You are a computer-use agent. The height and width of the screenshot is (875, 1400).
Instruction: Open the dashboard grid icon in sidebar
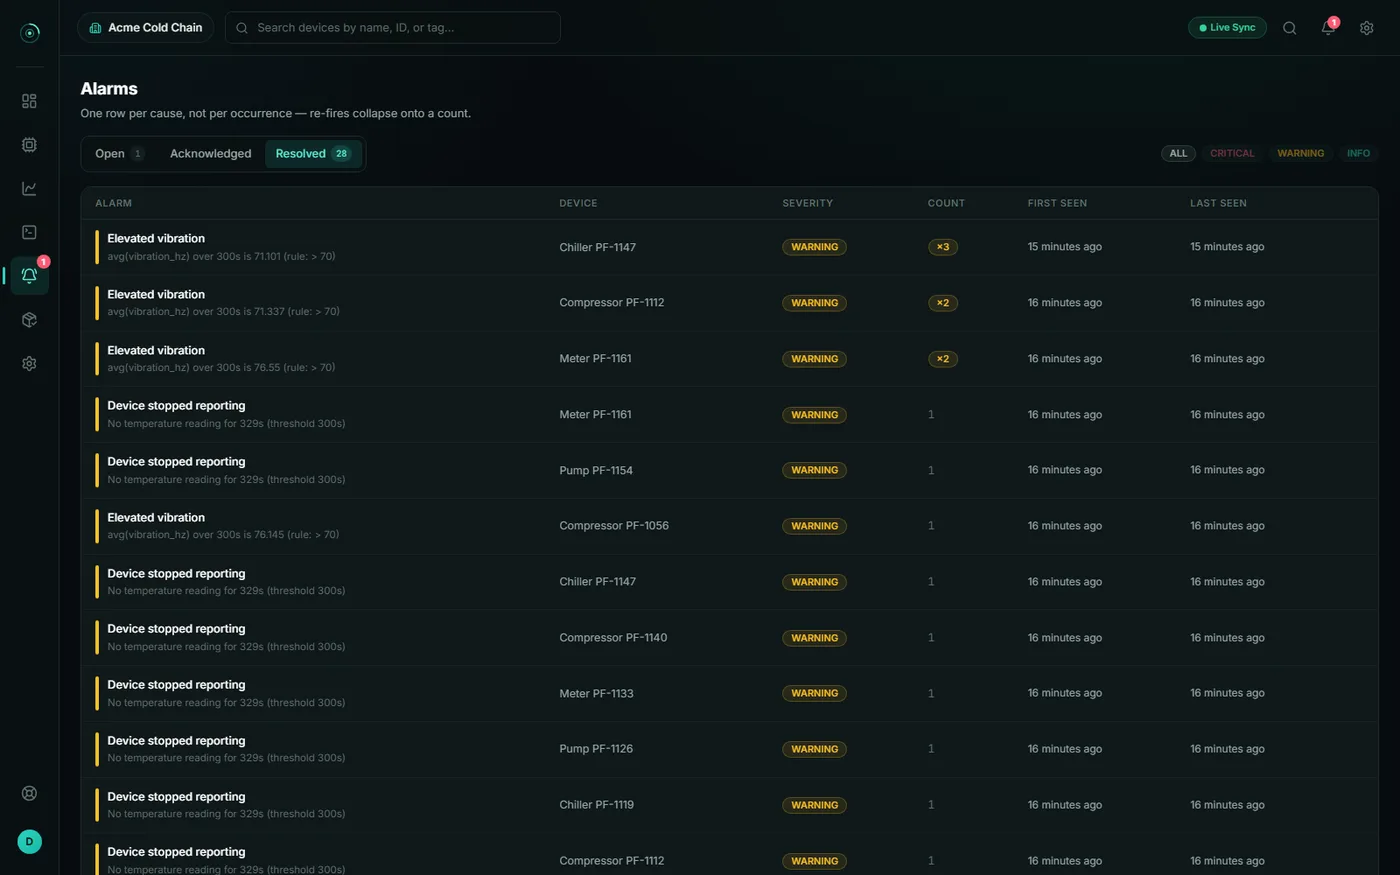tap(29, 101)
